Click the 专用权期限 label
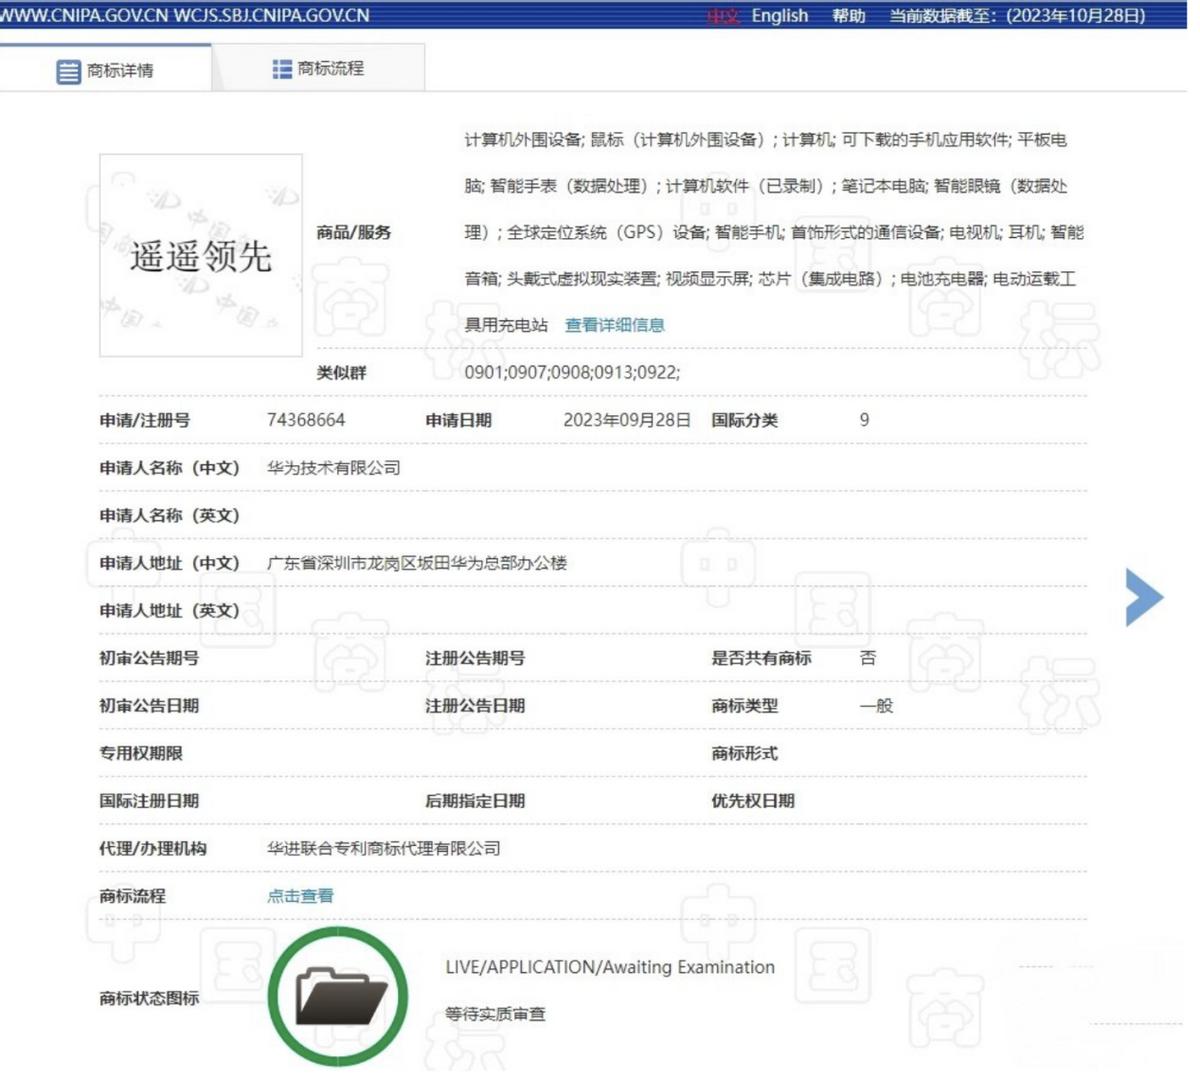The height and width of the screenshot is (1084, 1200). tap(141, 753)
